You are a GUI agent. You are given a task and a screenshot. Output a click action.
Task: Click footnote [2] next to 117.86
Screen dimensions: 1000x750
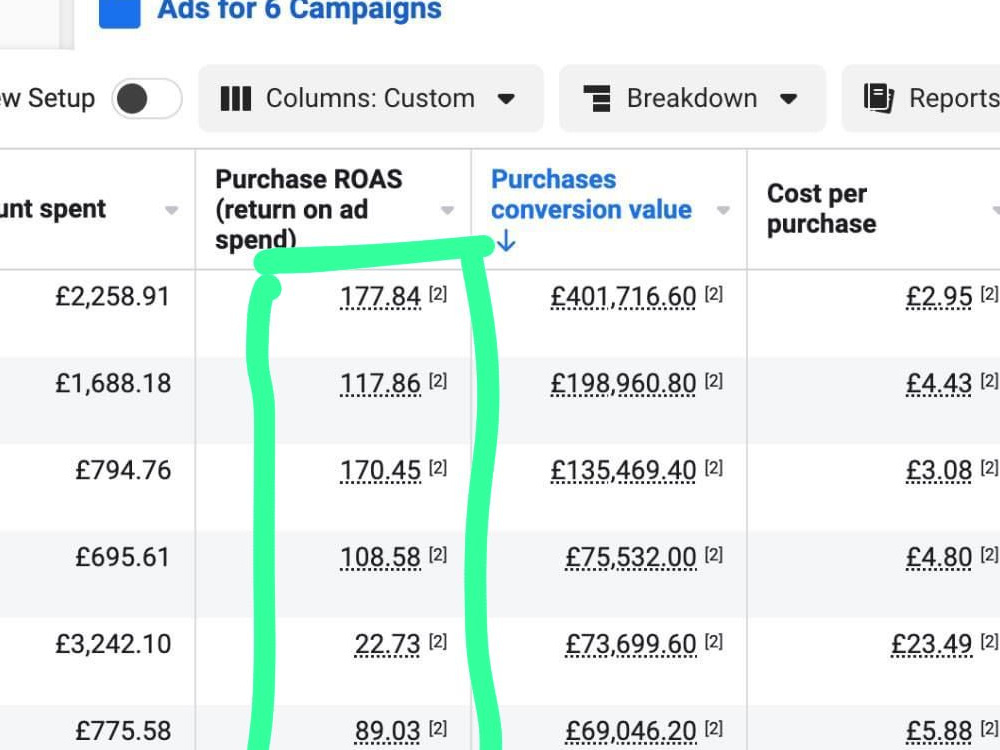click(438, 381)
